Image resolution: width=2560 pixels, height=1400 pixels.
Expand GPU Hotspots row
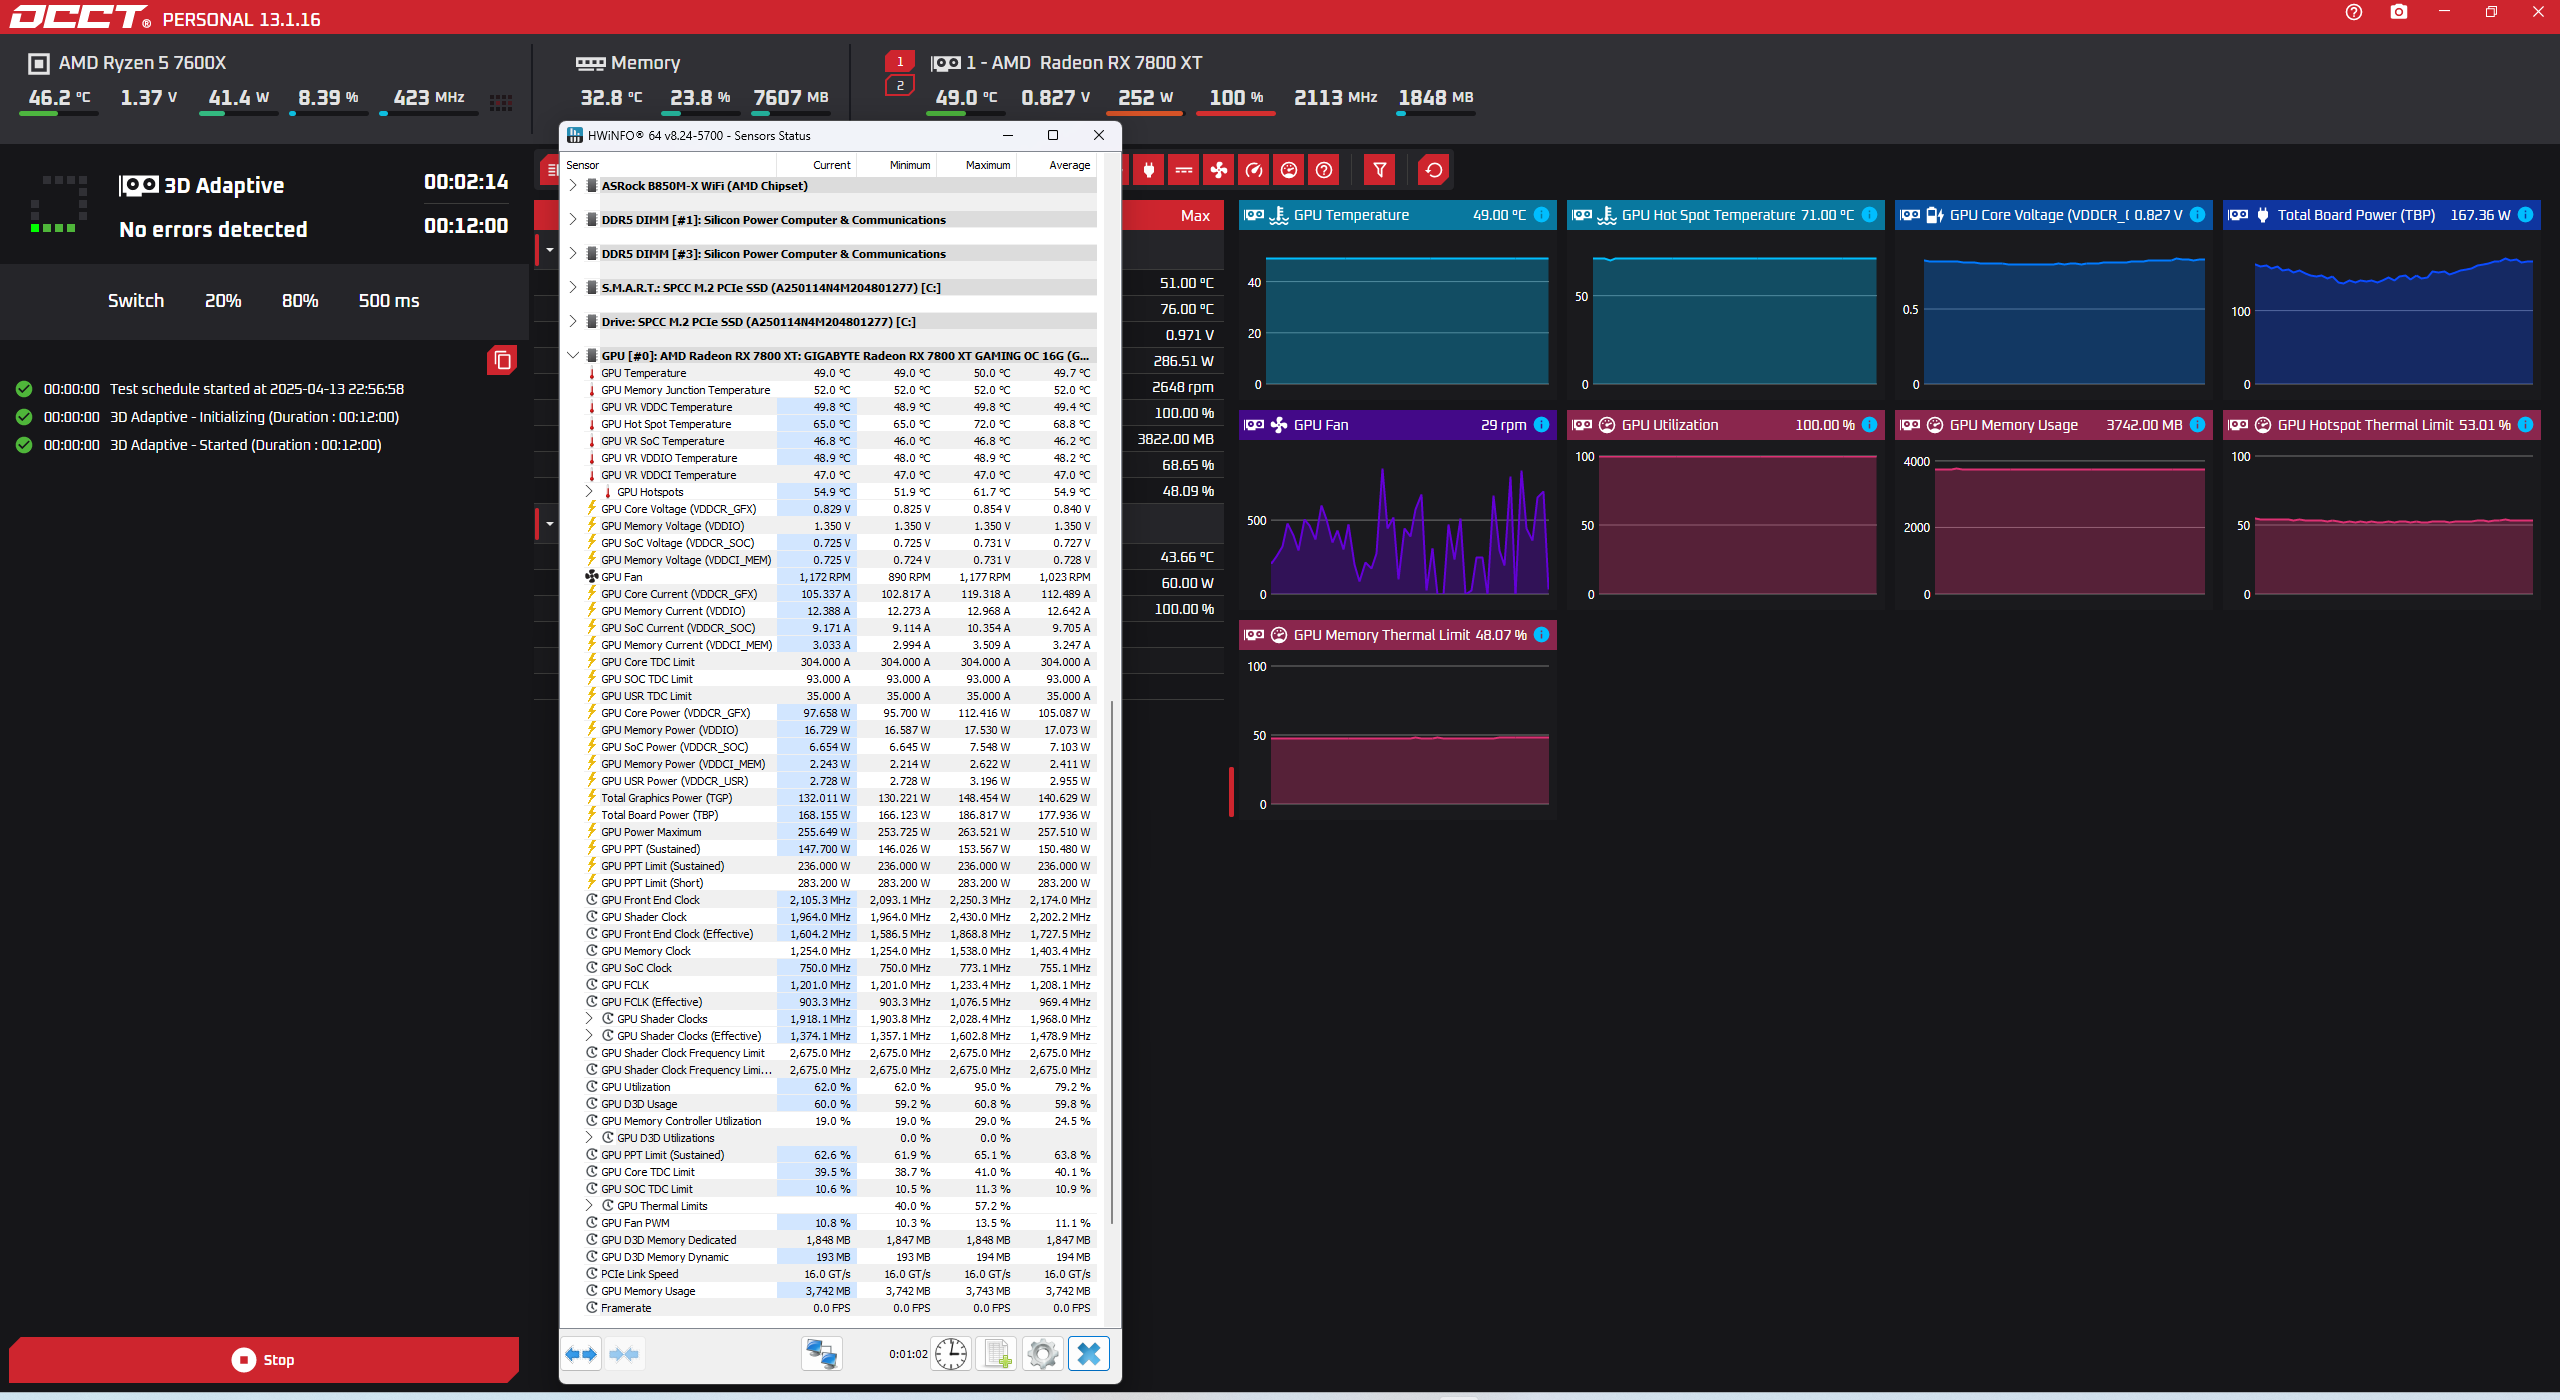589,492
